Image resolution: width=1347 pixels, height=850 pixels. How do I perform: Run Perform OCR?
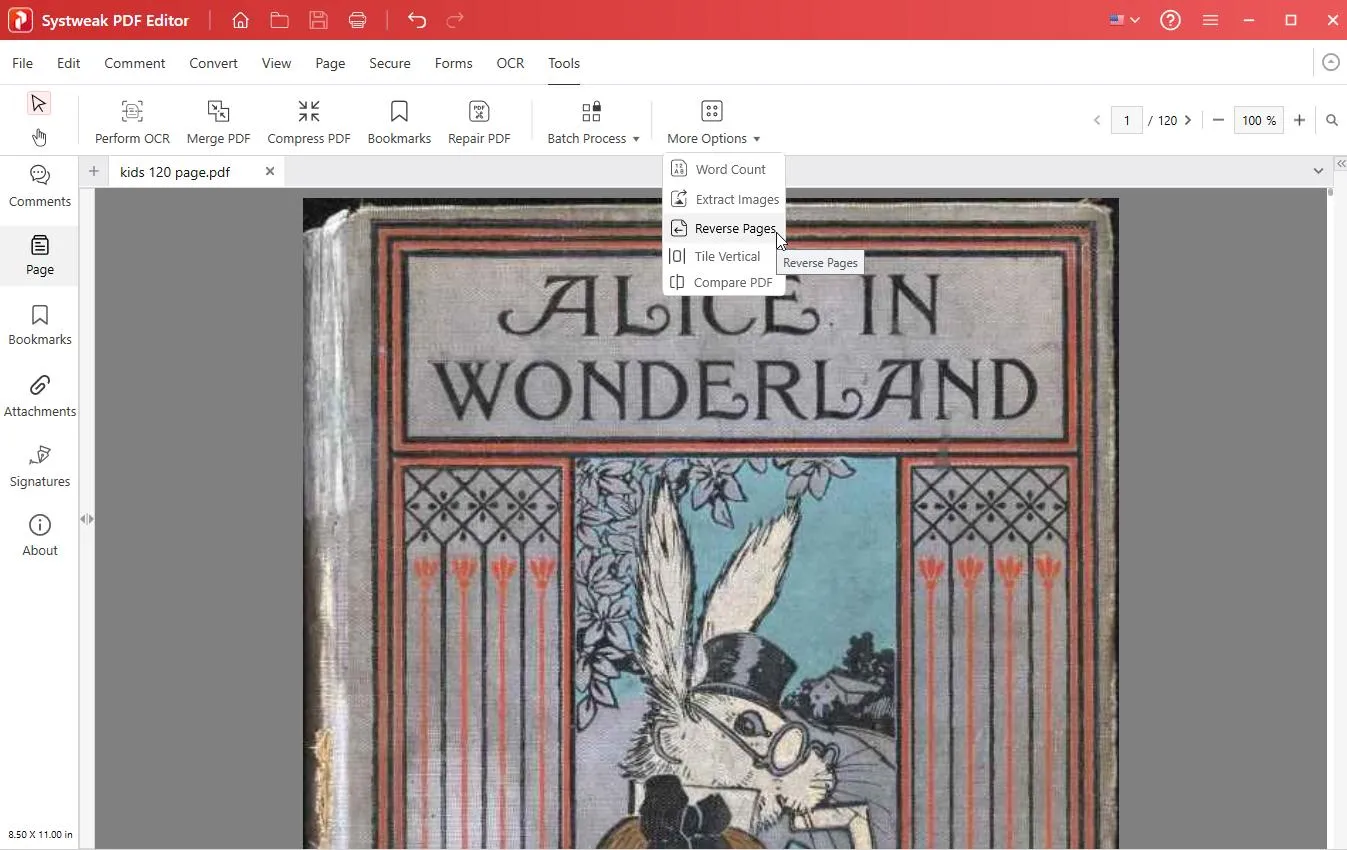coord(132,122)
